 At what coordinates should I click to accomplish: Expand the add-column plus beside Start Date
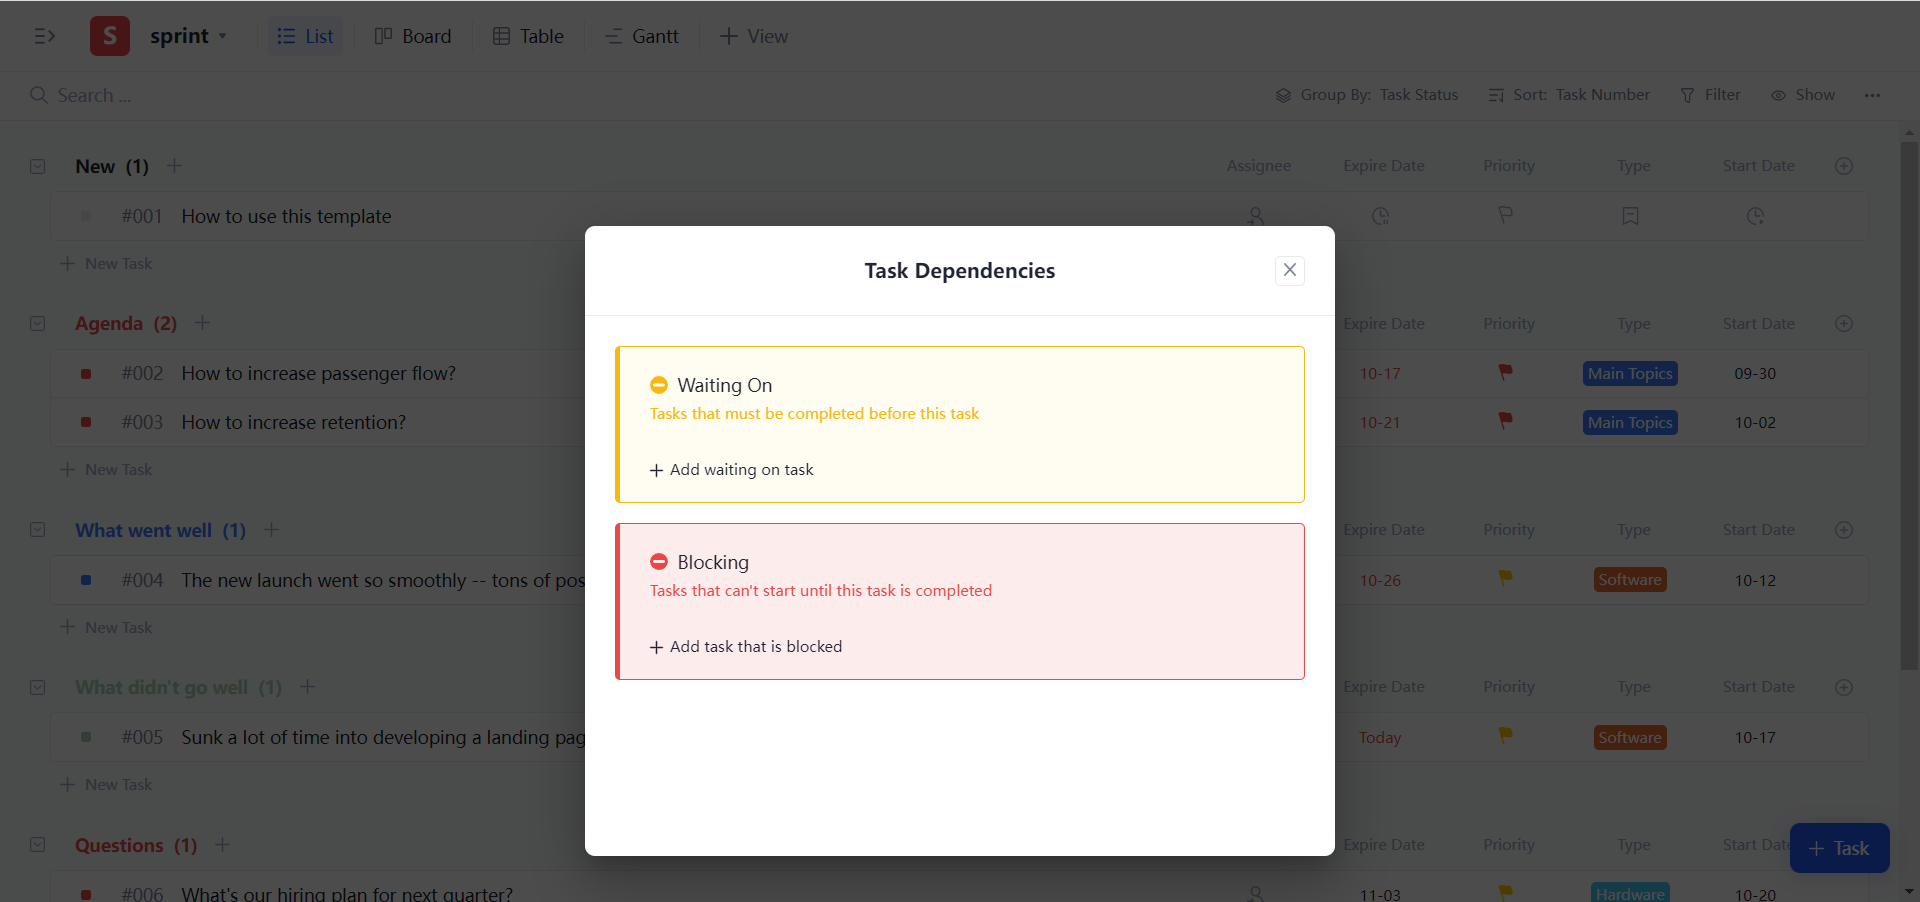click(x=1845, y=166)
